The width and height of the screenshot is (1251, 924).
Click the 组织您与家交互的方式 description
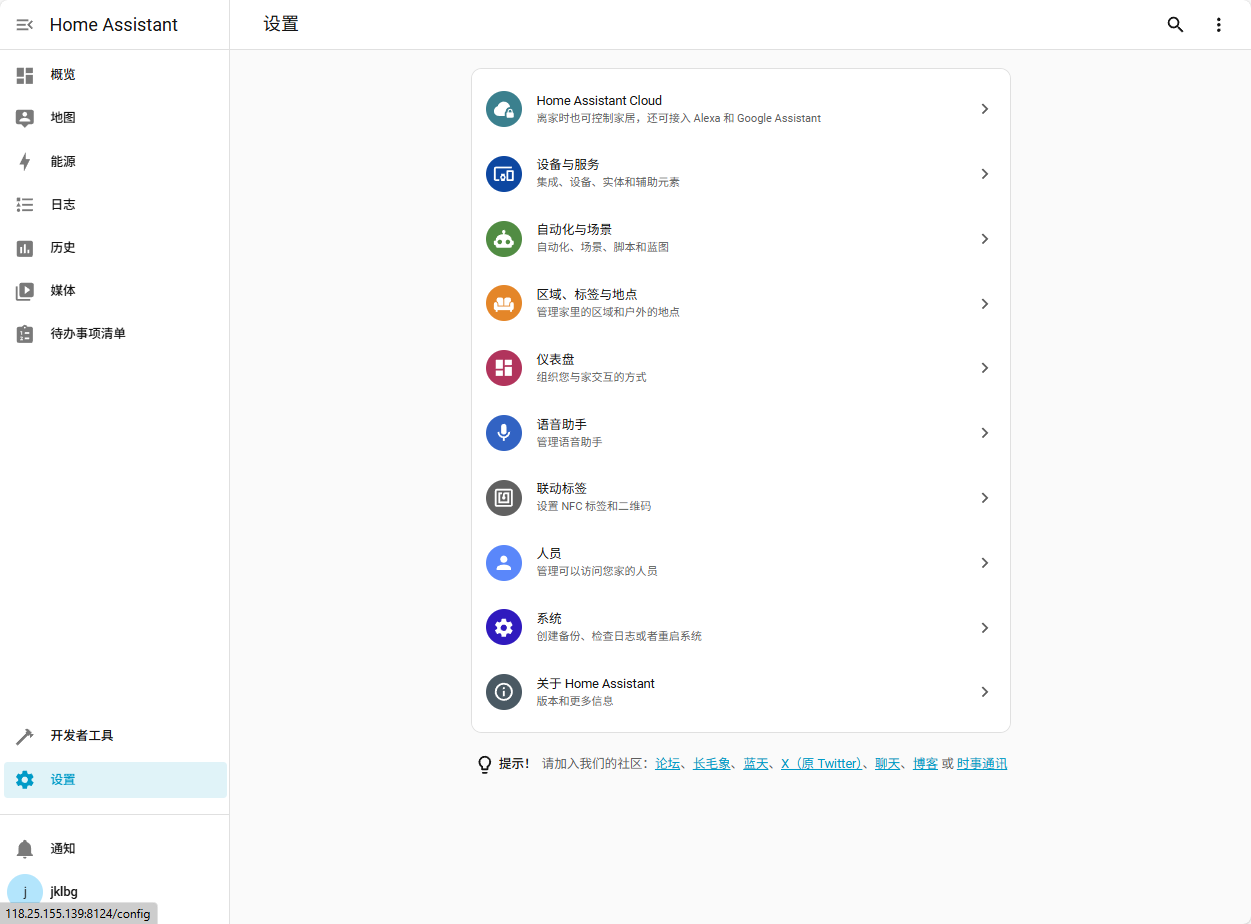coord(592,377)
